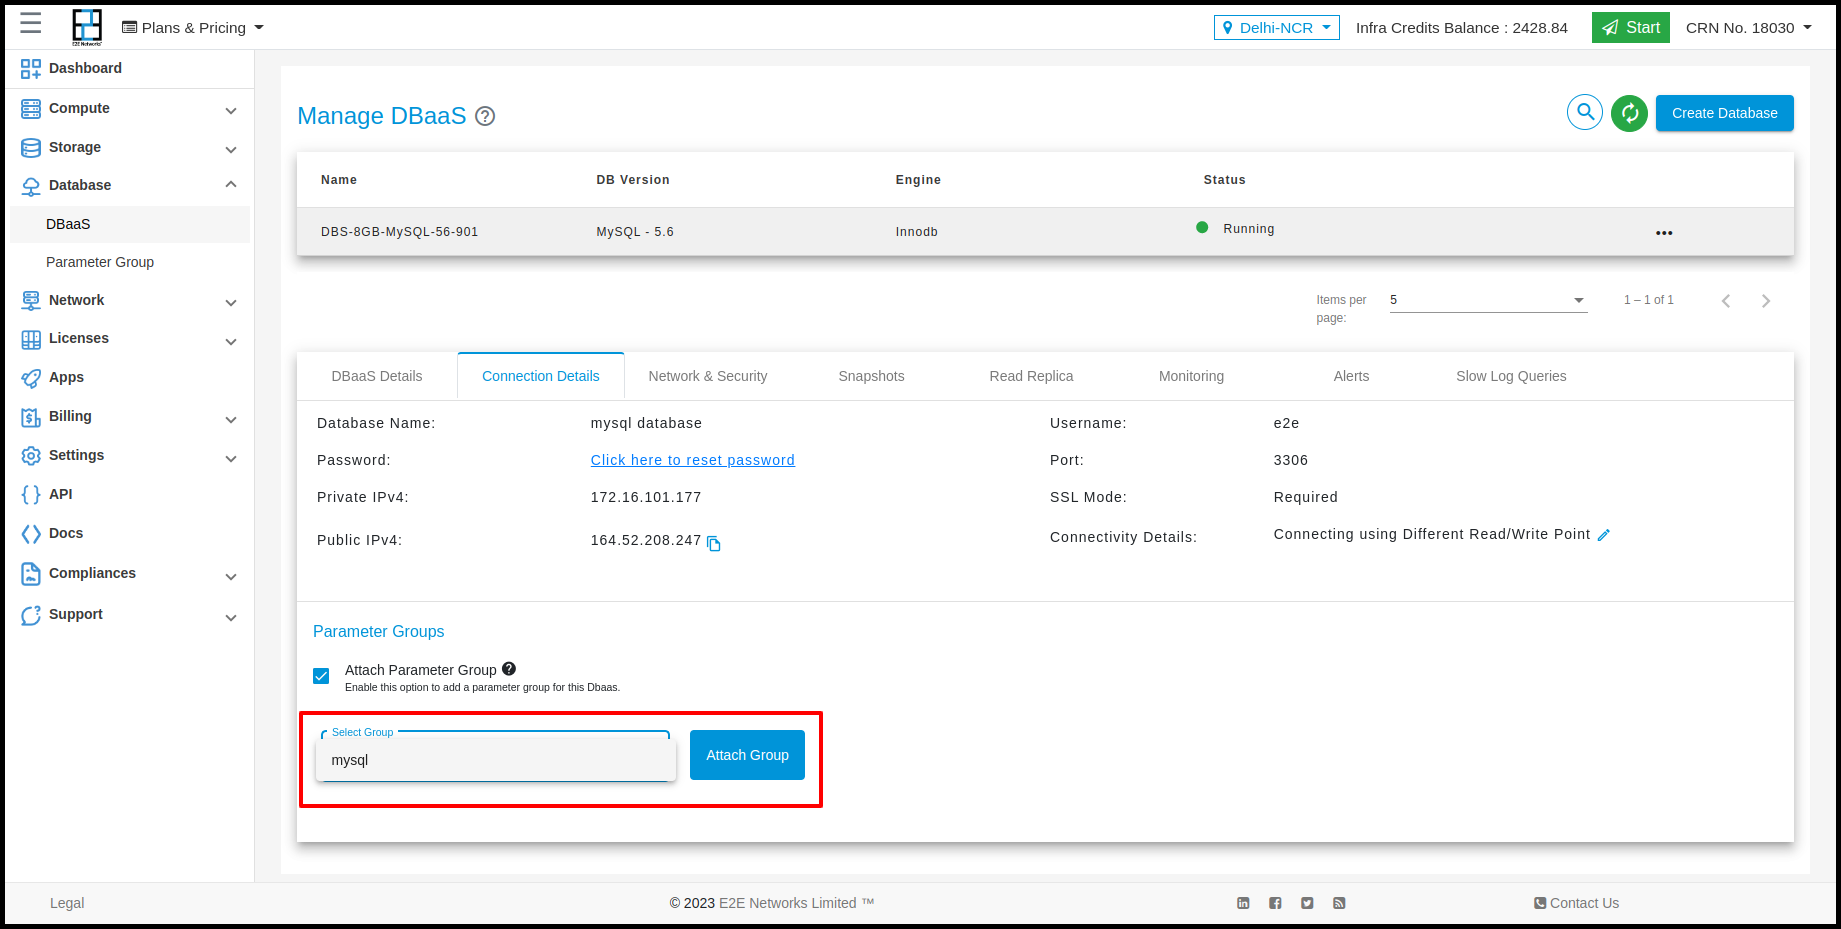Click the Licenses sidebar icon
Image resolution: width=1841 pixels, height=929 pixels.
31,339
